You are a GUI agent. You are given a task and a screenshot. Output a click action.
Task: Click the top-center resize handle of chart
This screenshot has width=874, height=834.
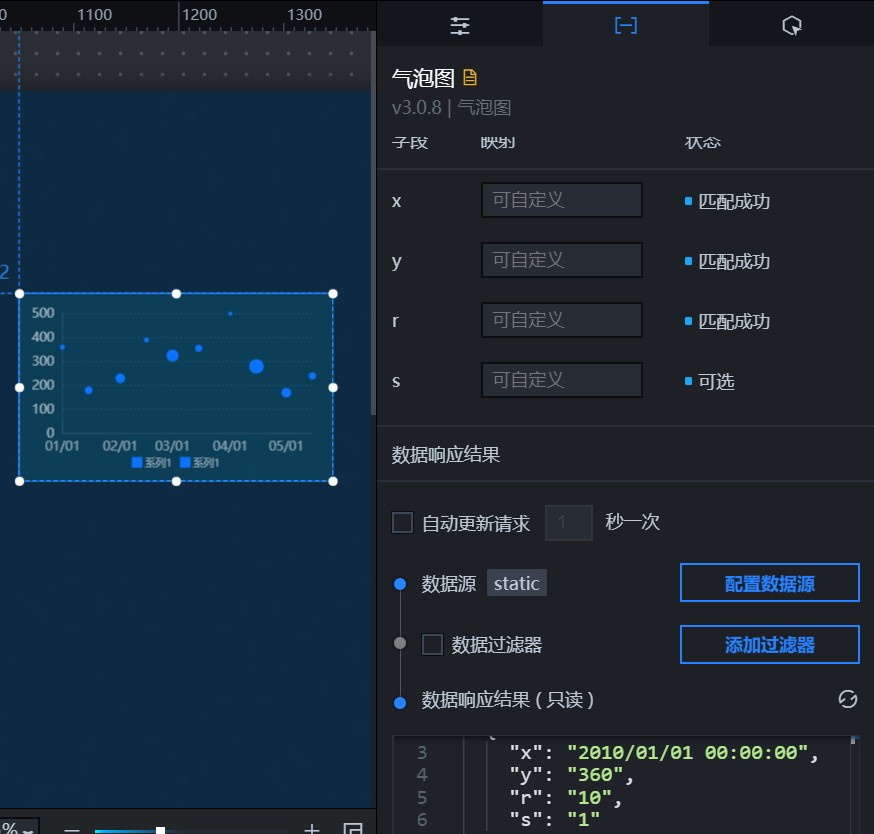pos(176,293)
